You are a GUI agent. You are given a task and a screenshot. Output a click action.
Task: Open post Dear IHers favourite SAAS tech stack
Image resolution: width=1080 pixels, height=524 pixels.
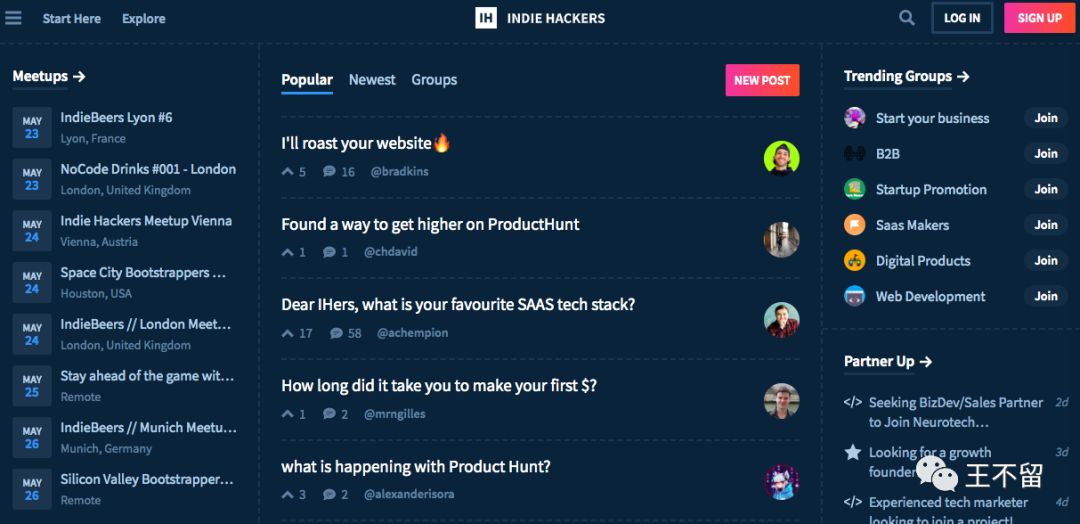pos(458,305)
